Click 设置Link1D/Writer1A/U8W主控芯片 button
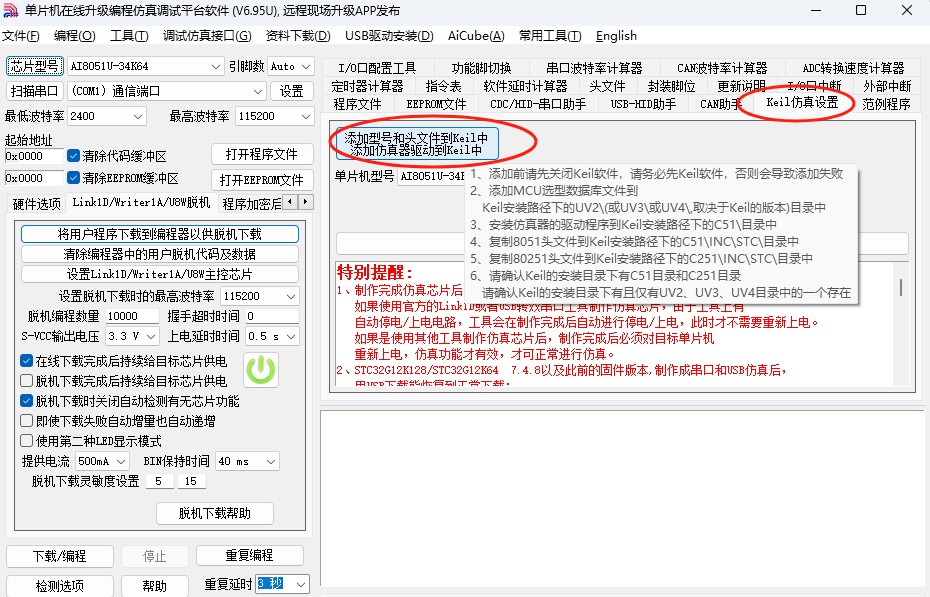This screenshot has height=597, width=930. pos(160,274)
